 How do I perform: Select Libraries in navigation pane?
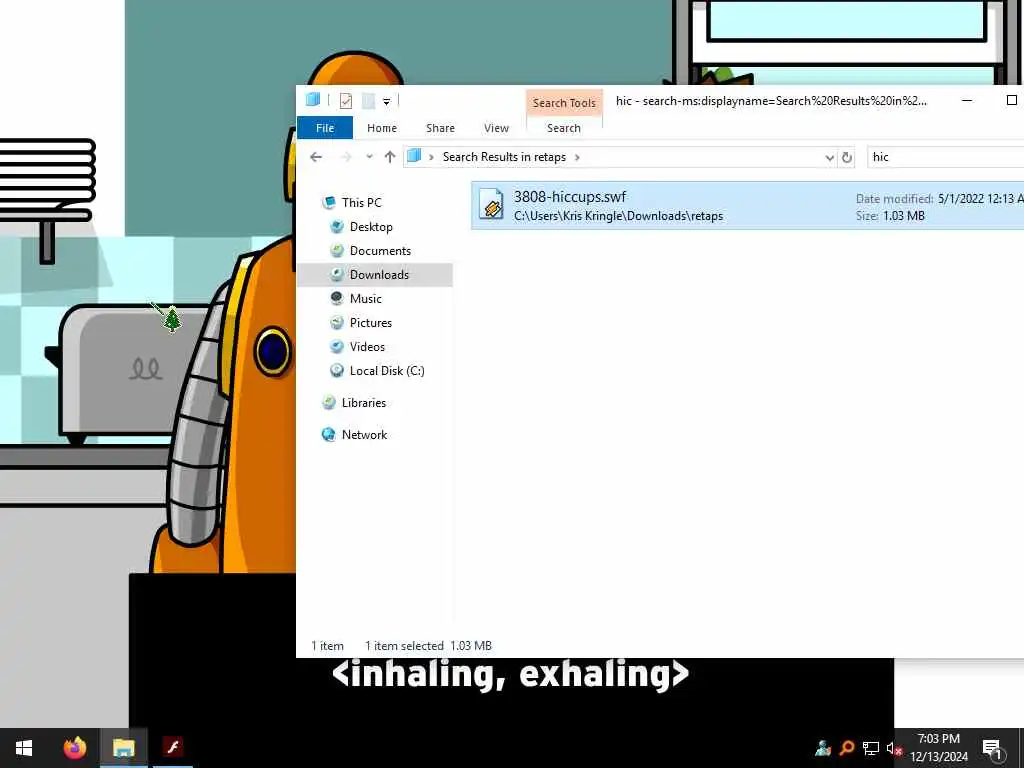pos(364,403)
